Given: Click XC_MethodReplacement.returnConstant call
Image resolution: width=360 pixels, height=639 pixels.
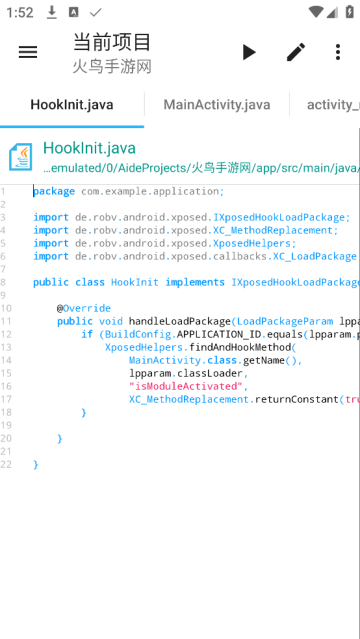Looking at the screenshot, I should pyautogui.click(x=234, y=399).
